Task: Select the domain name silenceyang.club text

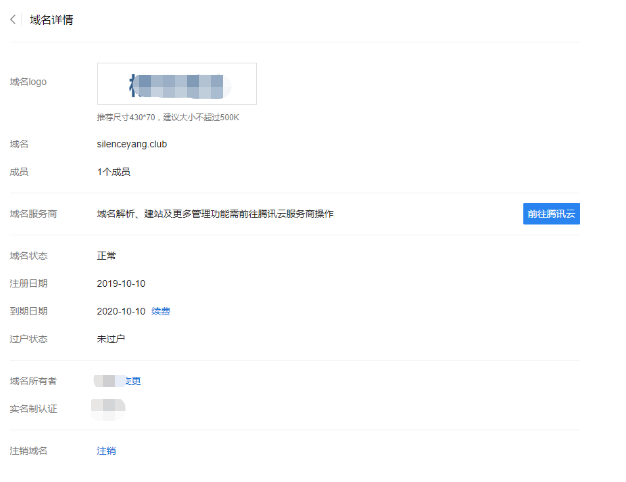Action: (131, 144)
